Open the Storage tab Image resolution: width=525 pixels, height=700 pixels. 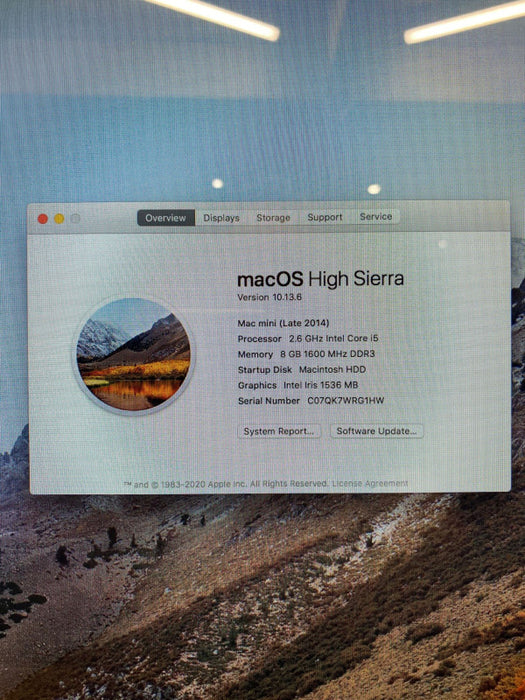click(273, 217)
